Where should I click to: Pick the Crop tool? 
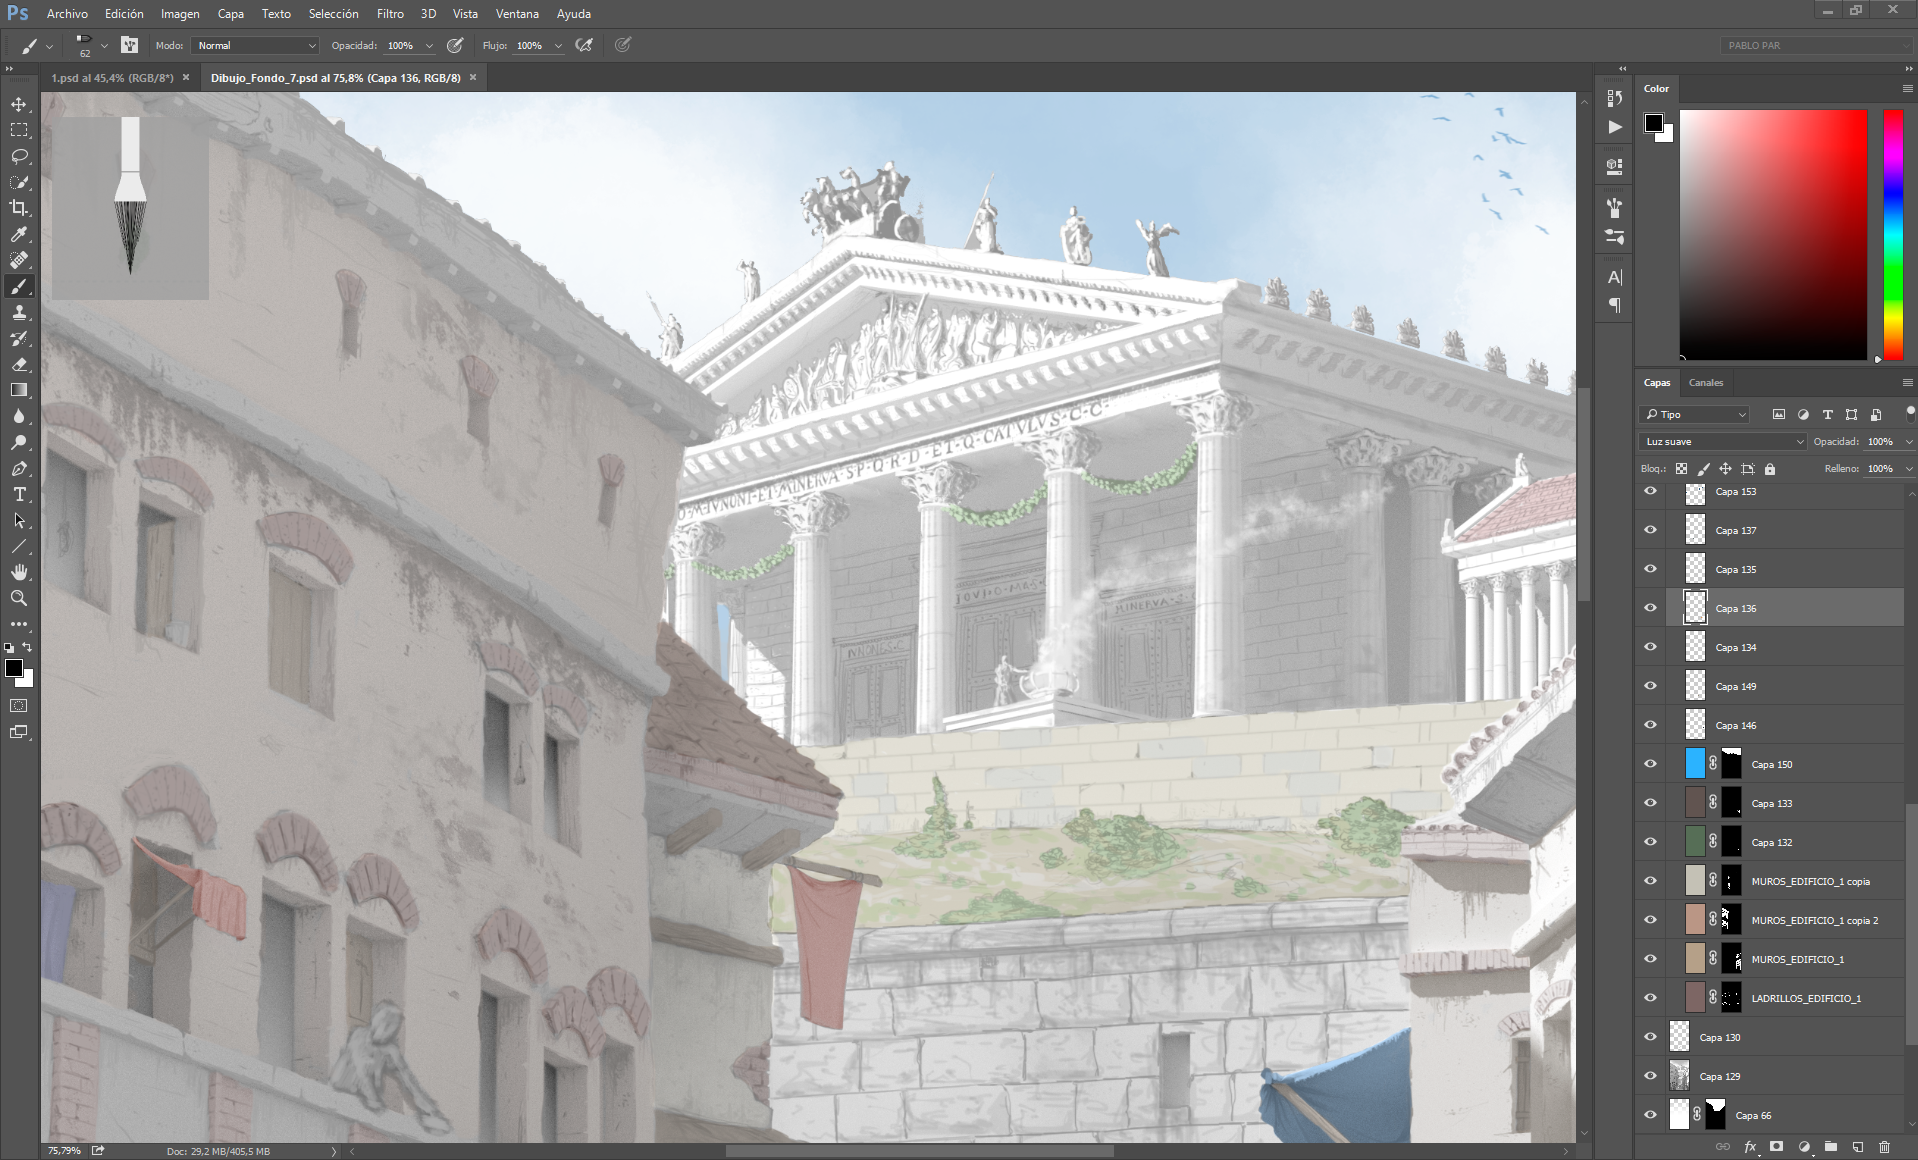point(19,208)
